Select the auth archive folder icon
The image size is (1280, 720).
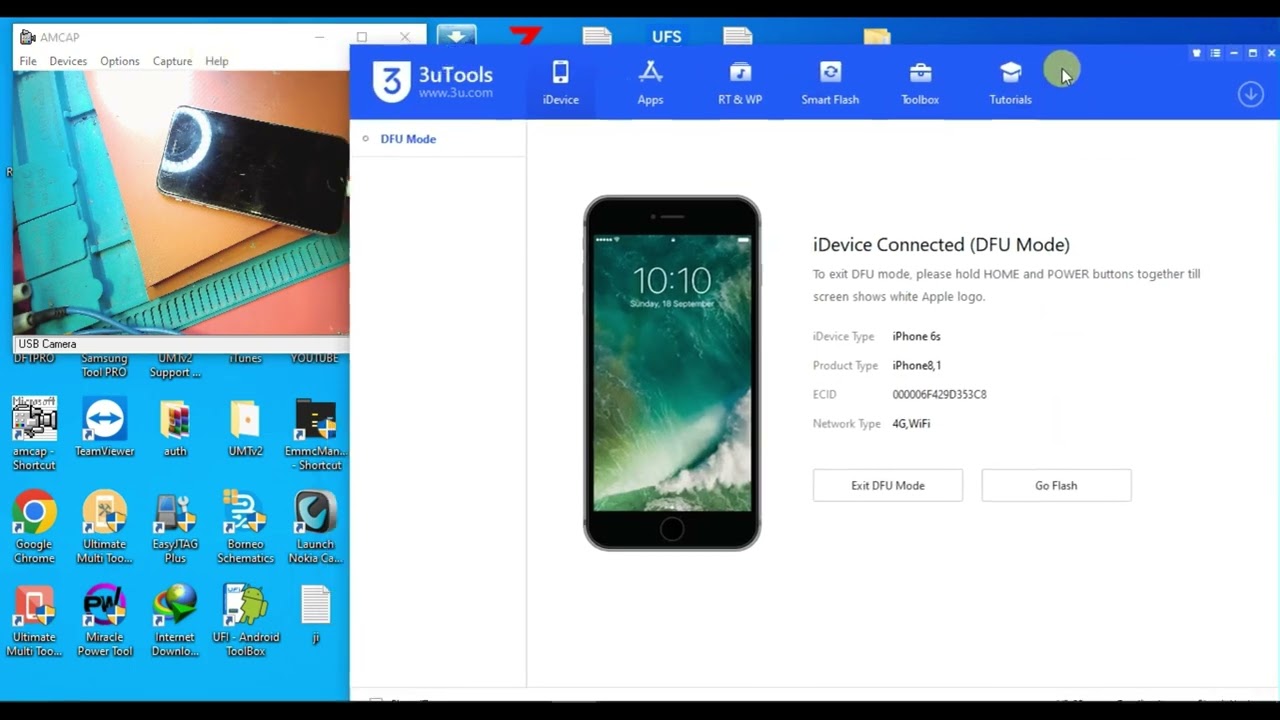pos(175,428)
